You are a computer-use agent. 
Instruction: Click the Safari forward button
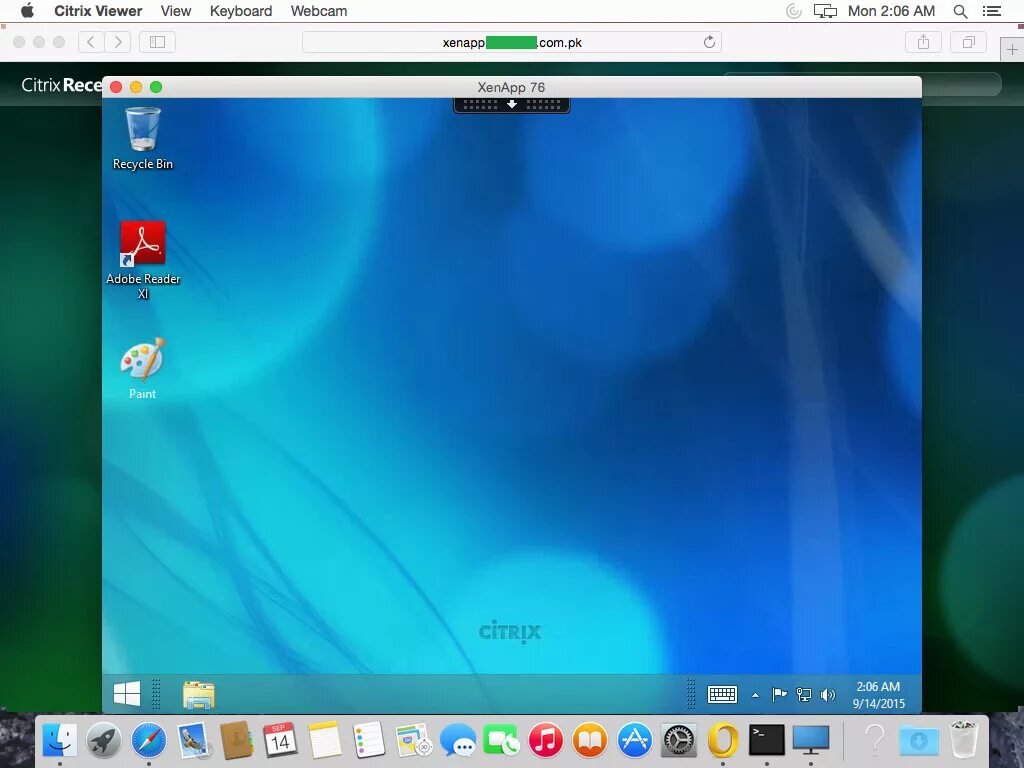point(118,42)
